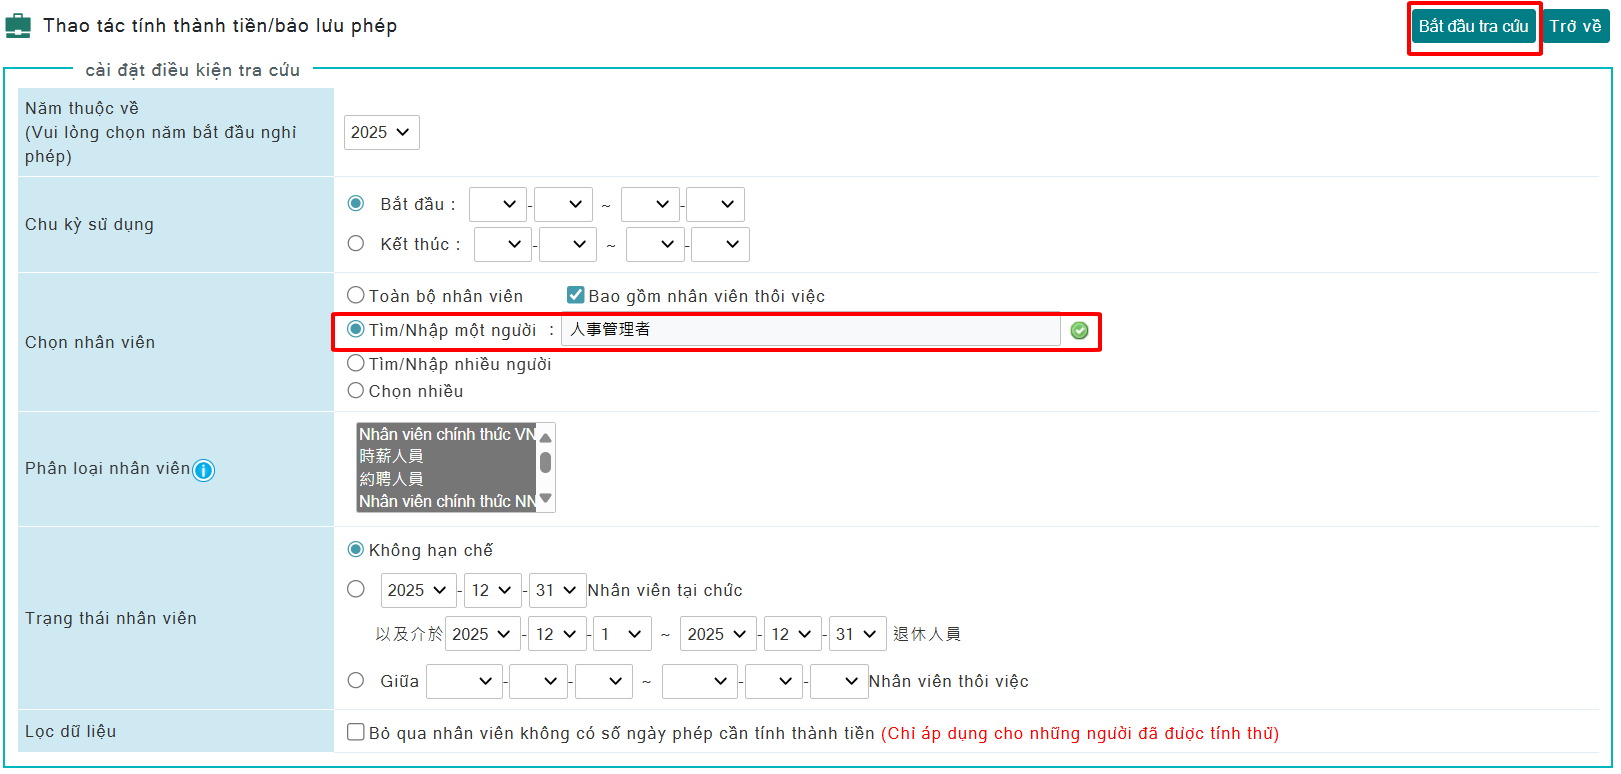Open month 12 dropdown for Nhân viên tại chức
Screen dimensions: 1621x774
click(x=492, y=590)
